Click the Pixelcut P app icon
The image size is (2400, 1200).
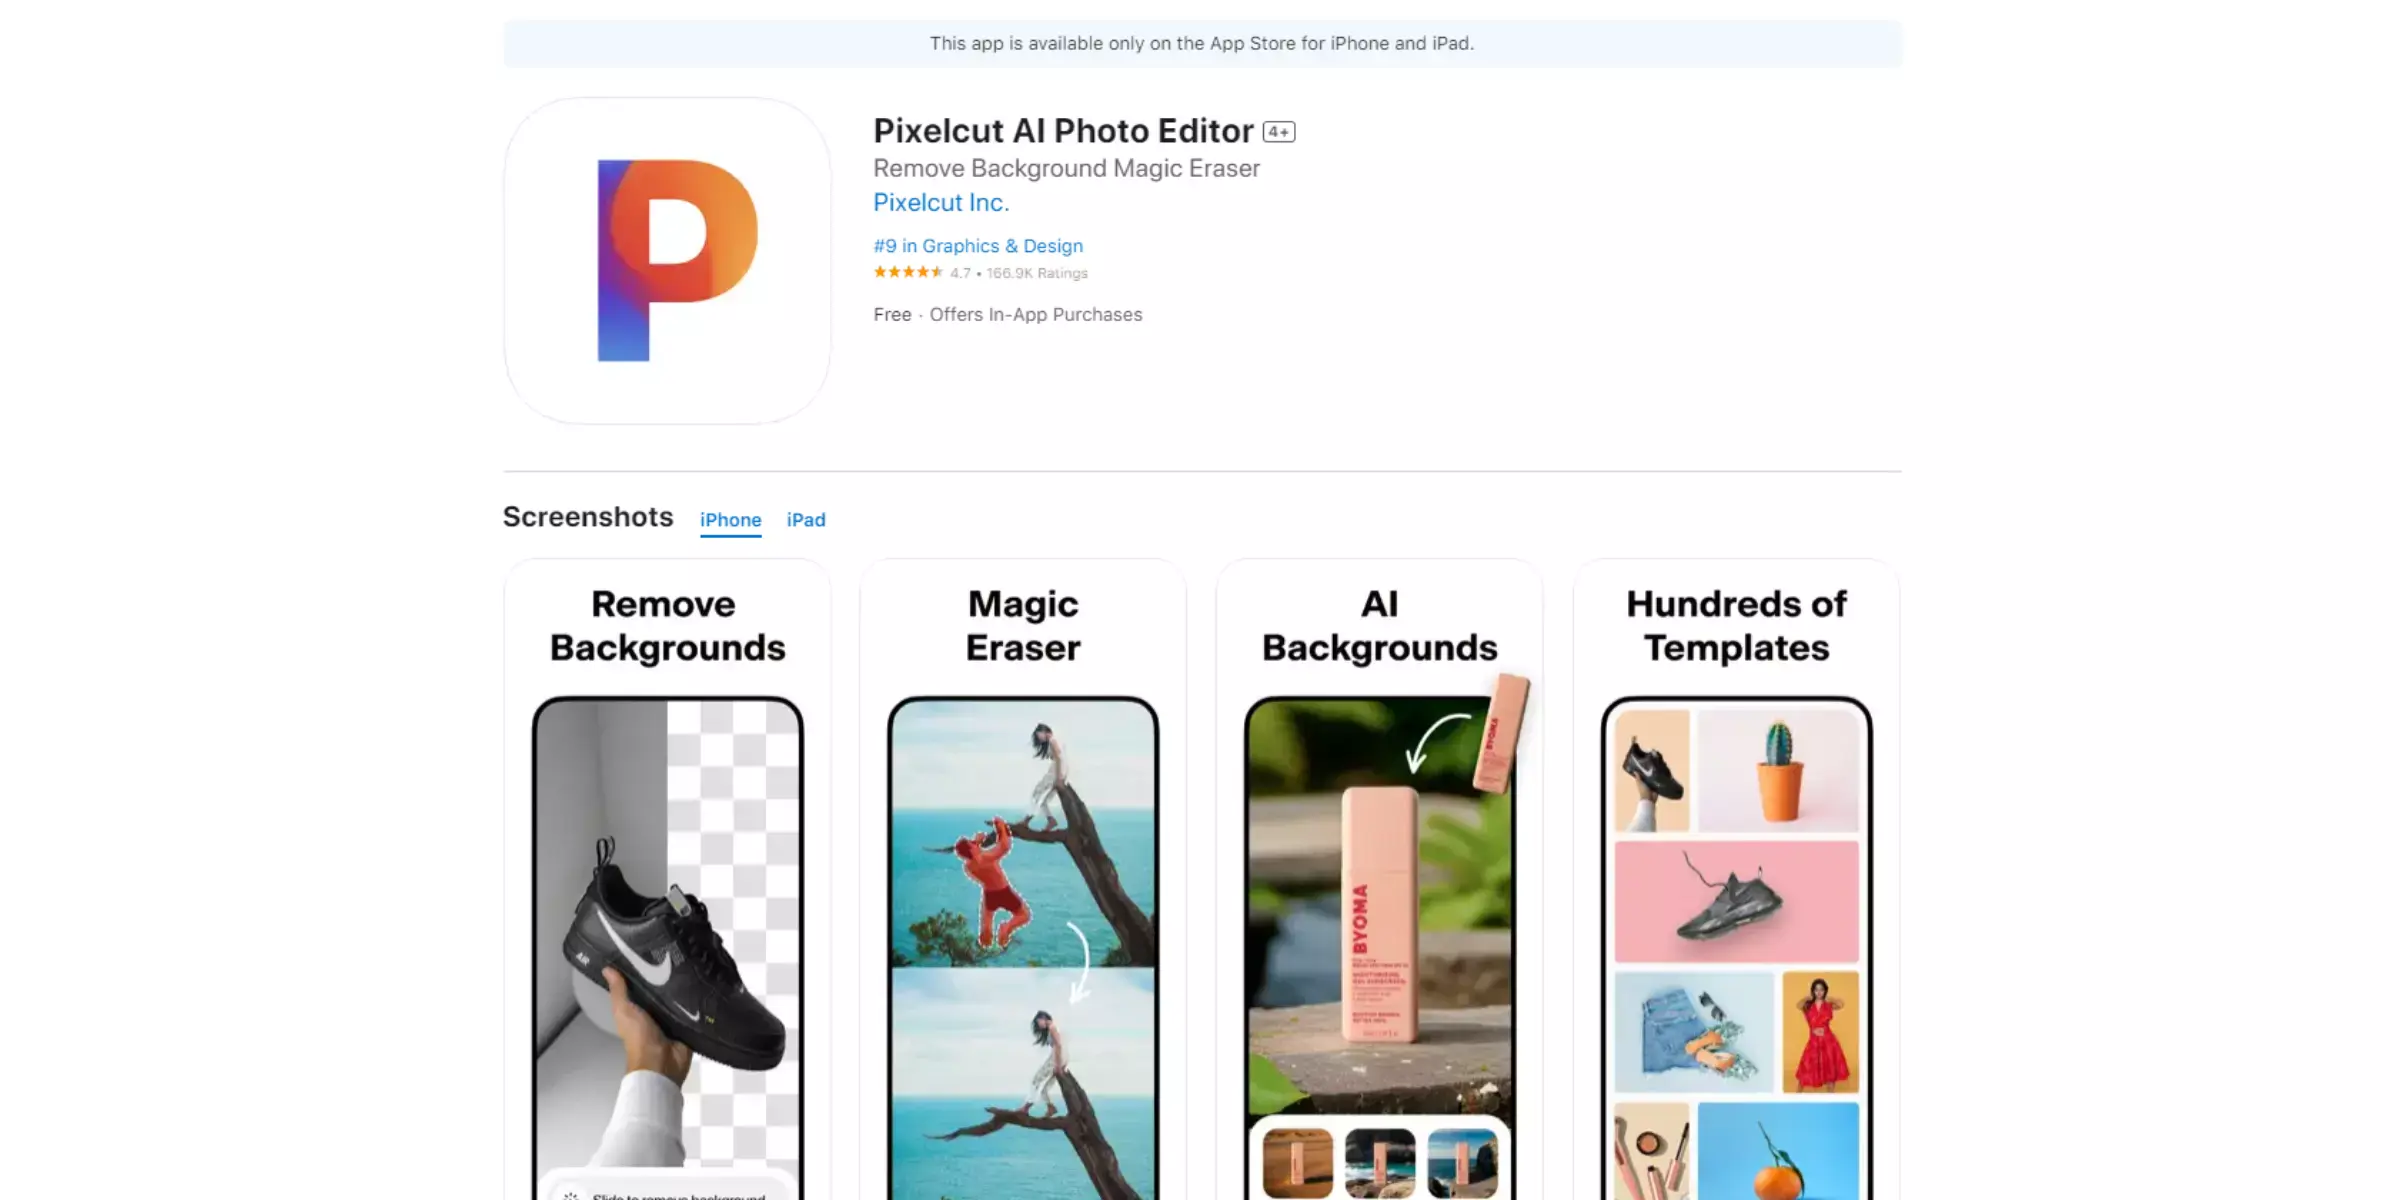[x=667, y=260]
